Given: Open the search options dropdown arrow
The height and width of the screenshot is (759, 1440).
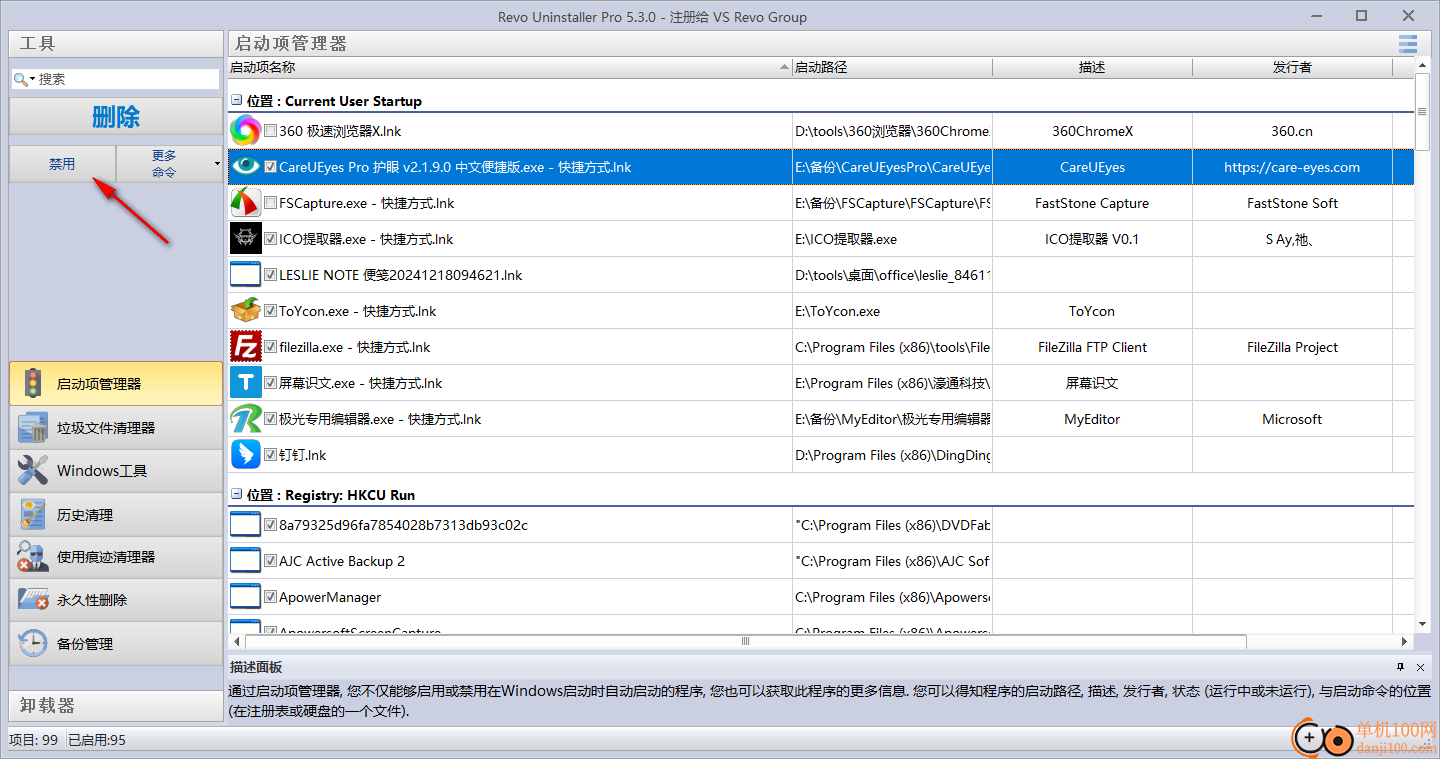Looking at the screenshot, I should (x=32, y=79).
